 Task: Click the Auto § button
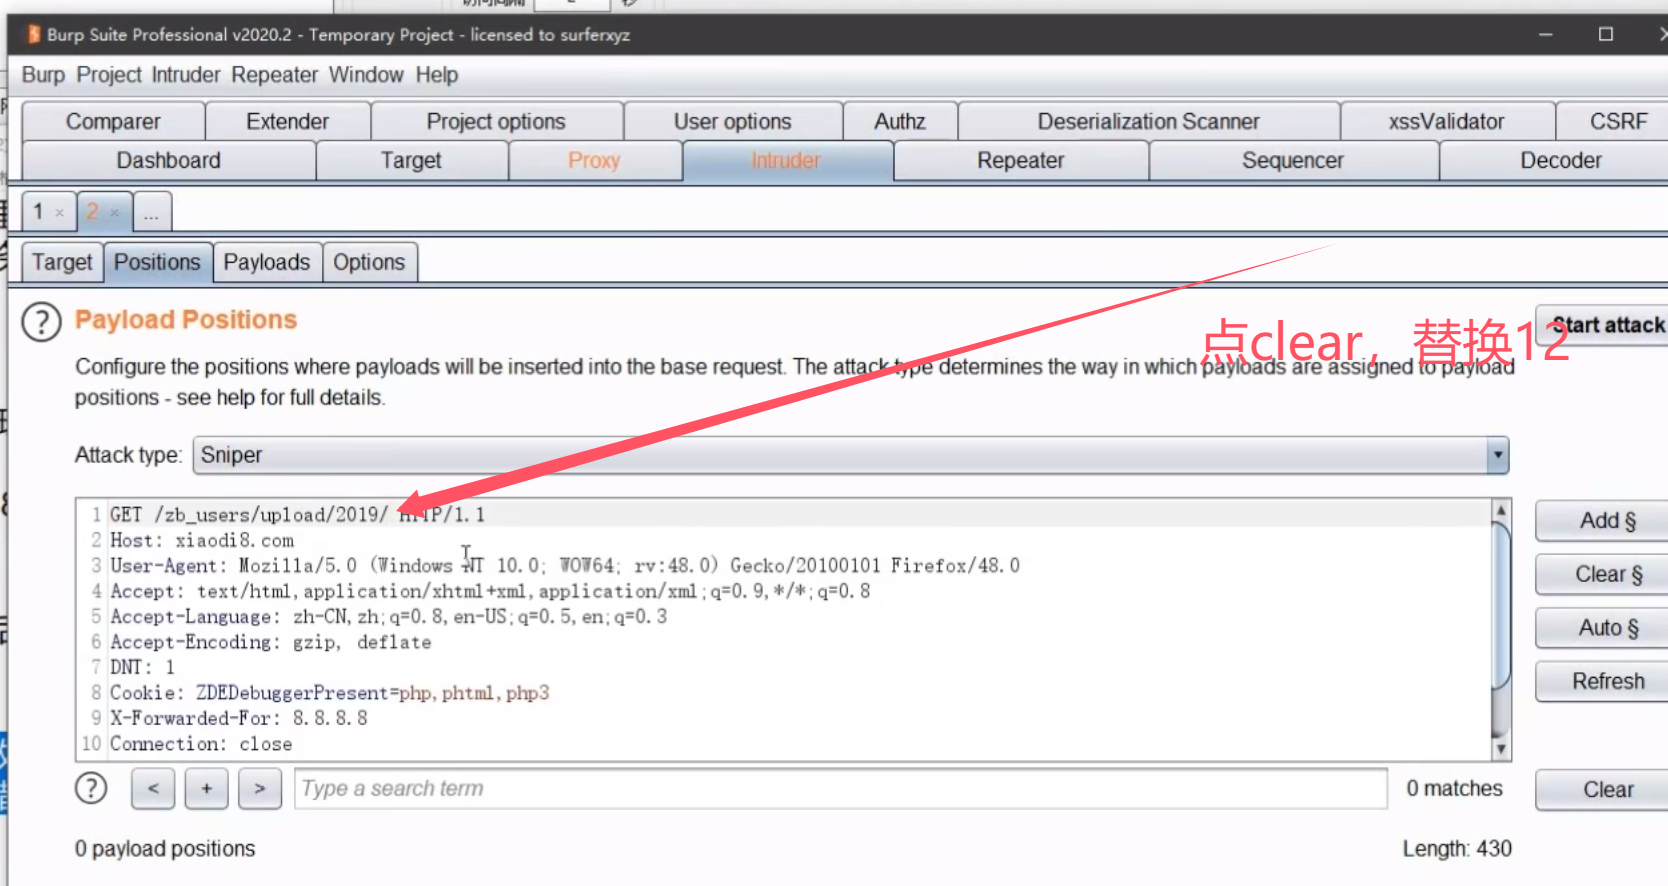click(1604, 628)
